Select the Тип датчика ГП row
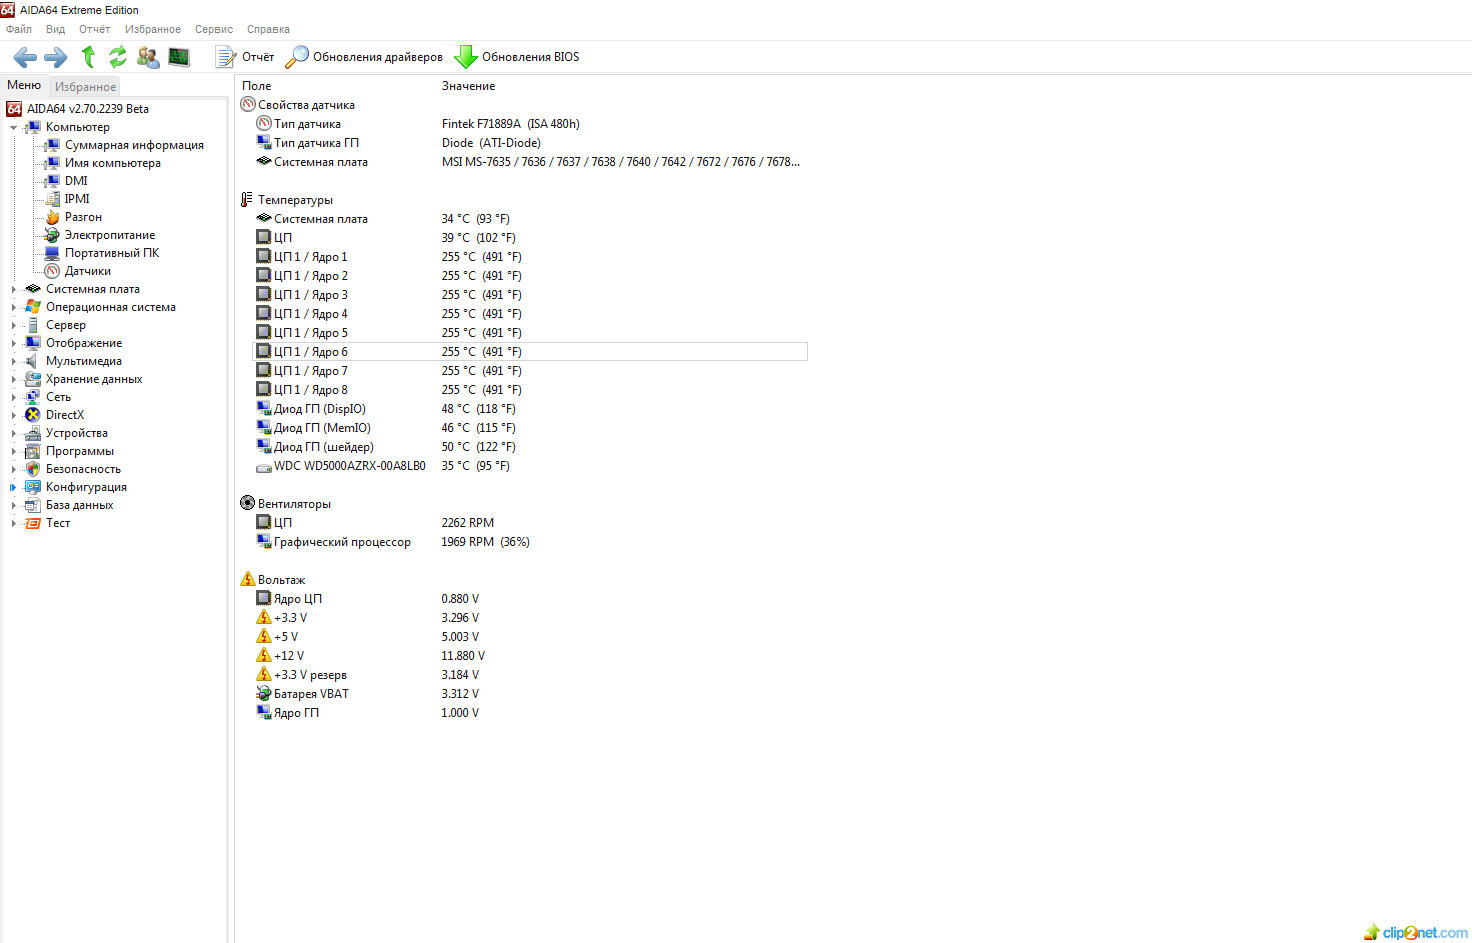The height and width of the screenshot is (943, 1472). click(x=530, y=143)
